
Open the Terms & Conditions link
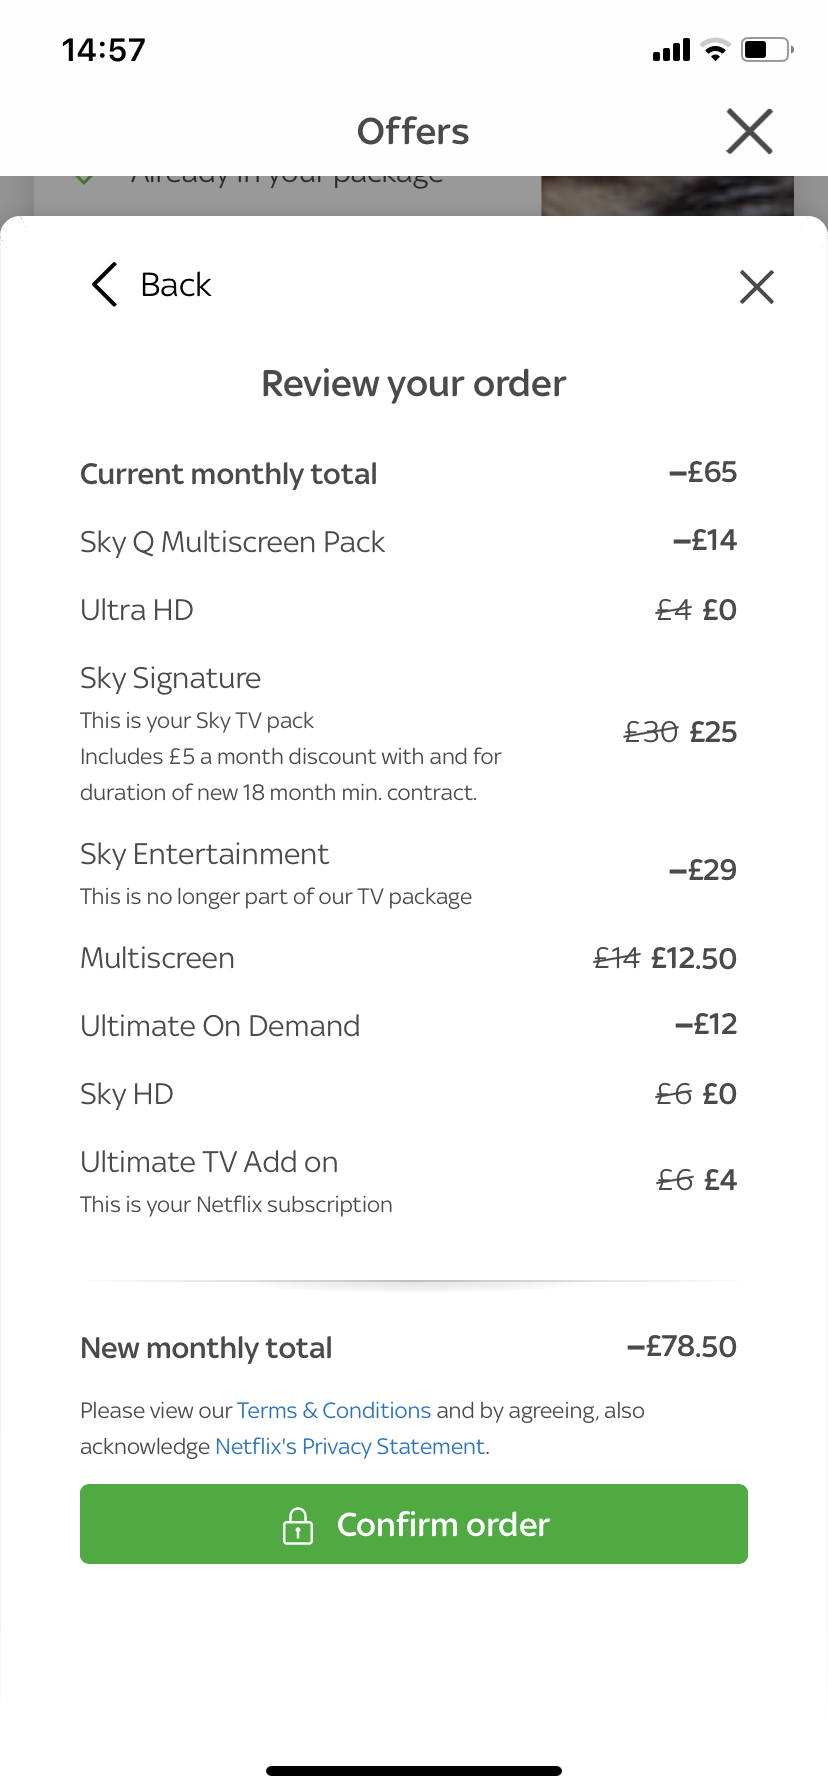point(334,1411)
